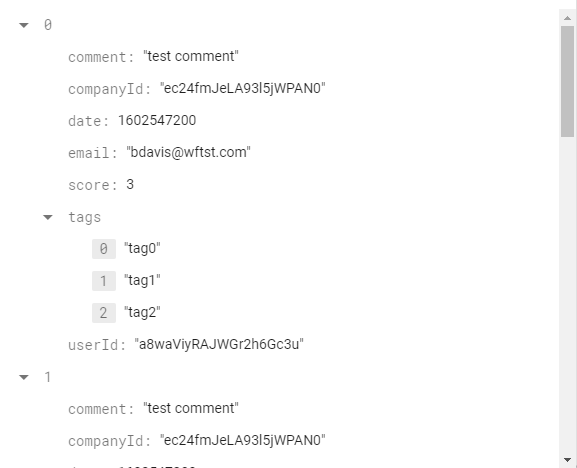Click the comment value under item 1

click(x=191, y=408)
